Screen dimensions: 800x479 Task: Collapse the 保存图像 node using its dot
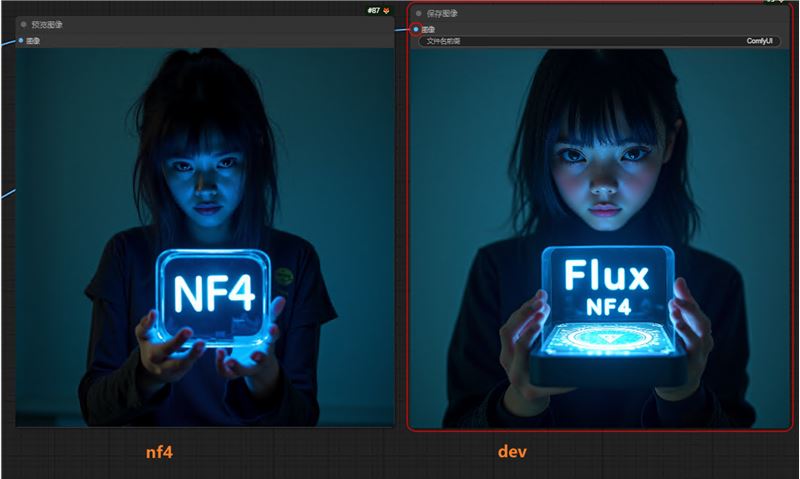pyautogui.click(x=419, y=13)
